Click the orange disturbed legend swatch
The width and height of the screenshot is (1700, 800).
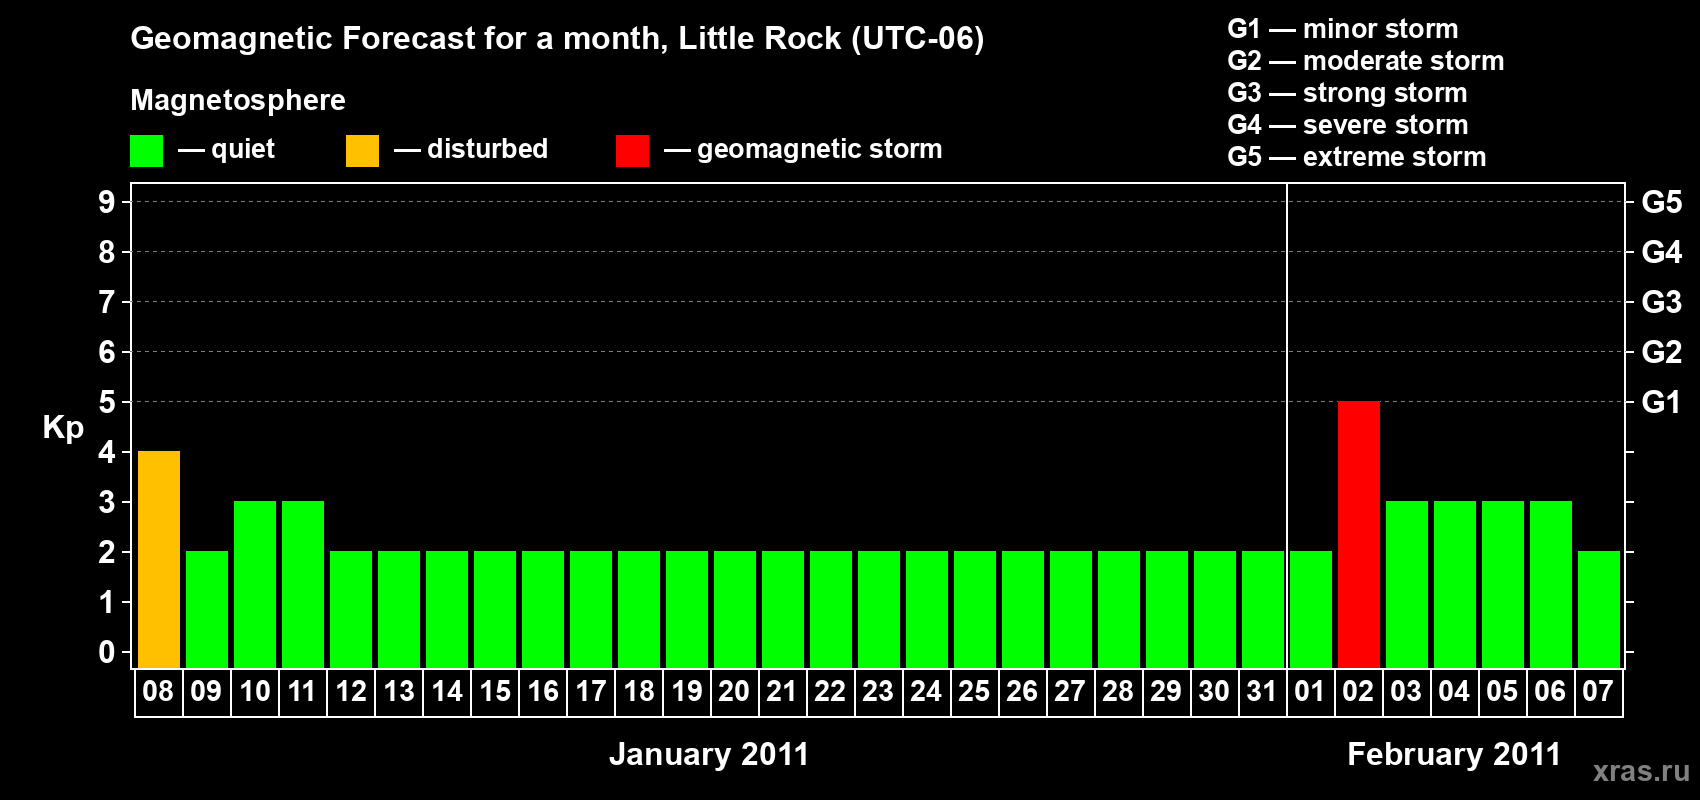[x=363, y=151]
